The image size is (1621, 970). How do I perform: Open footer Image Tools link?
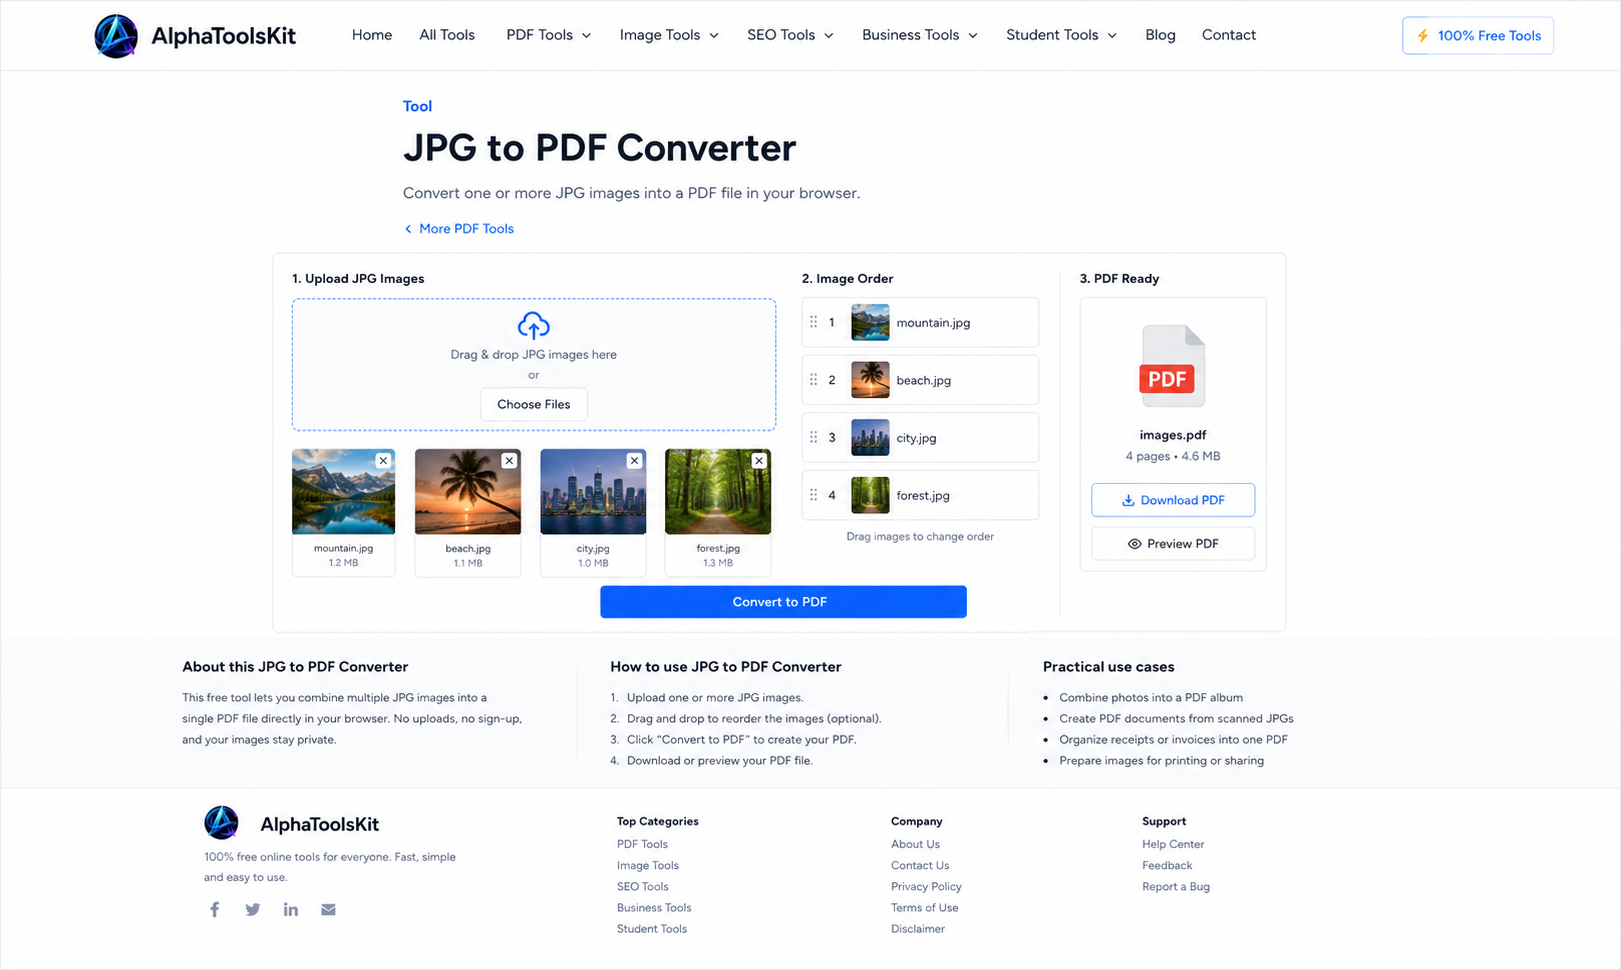(x=647, y=865)
